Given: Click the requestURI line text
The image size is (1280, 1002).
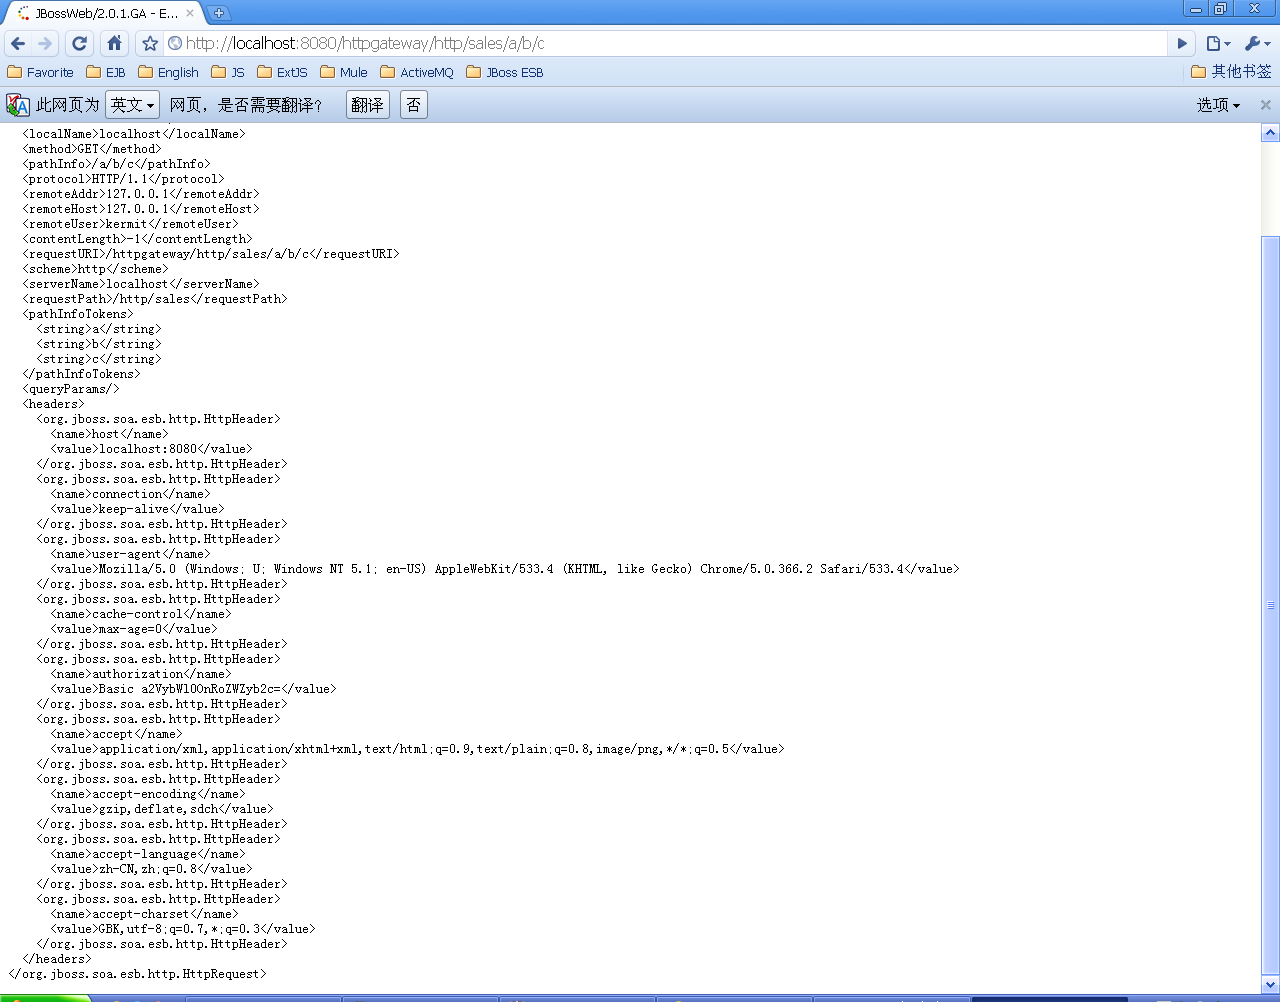Looking at the screenshot, I should [x=210, y=254].
